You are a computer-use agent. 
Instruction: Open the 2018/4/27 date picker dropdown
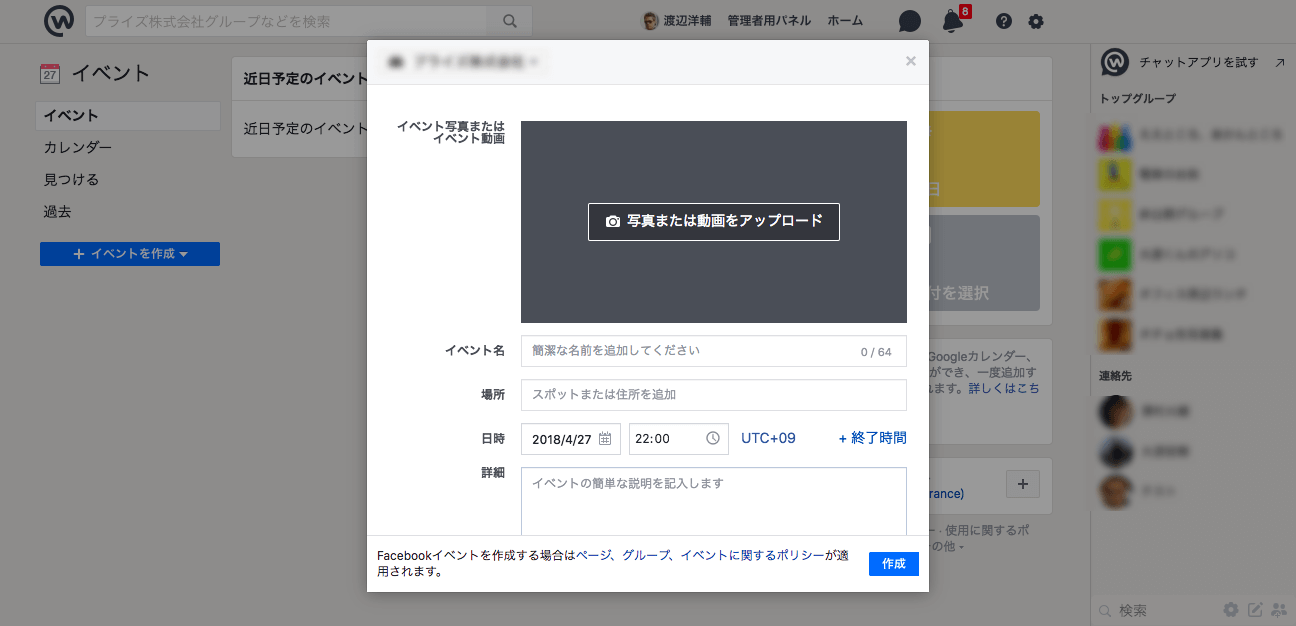570,438
